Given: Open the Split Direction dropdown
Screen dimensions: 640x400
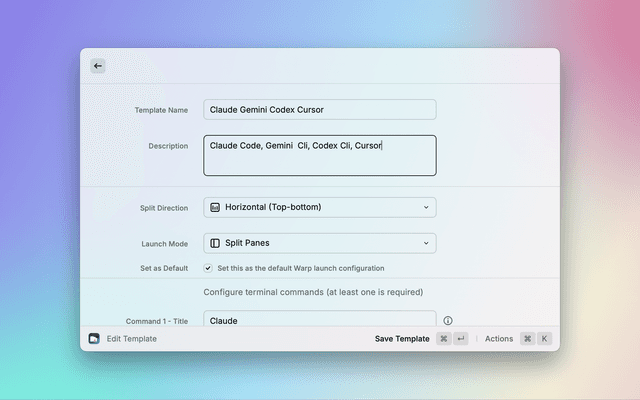Looking at the screenshot, I should [320, 207].
